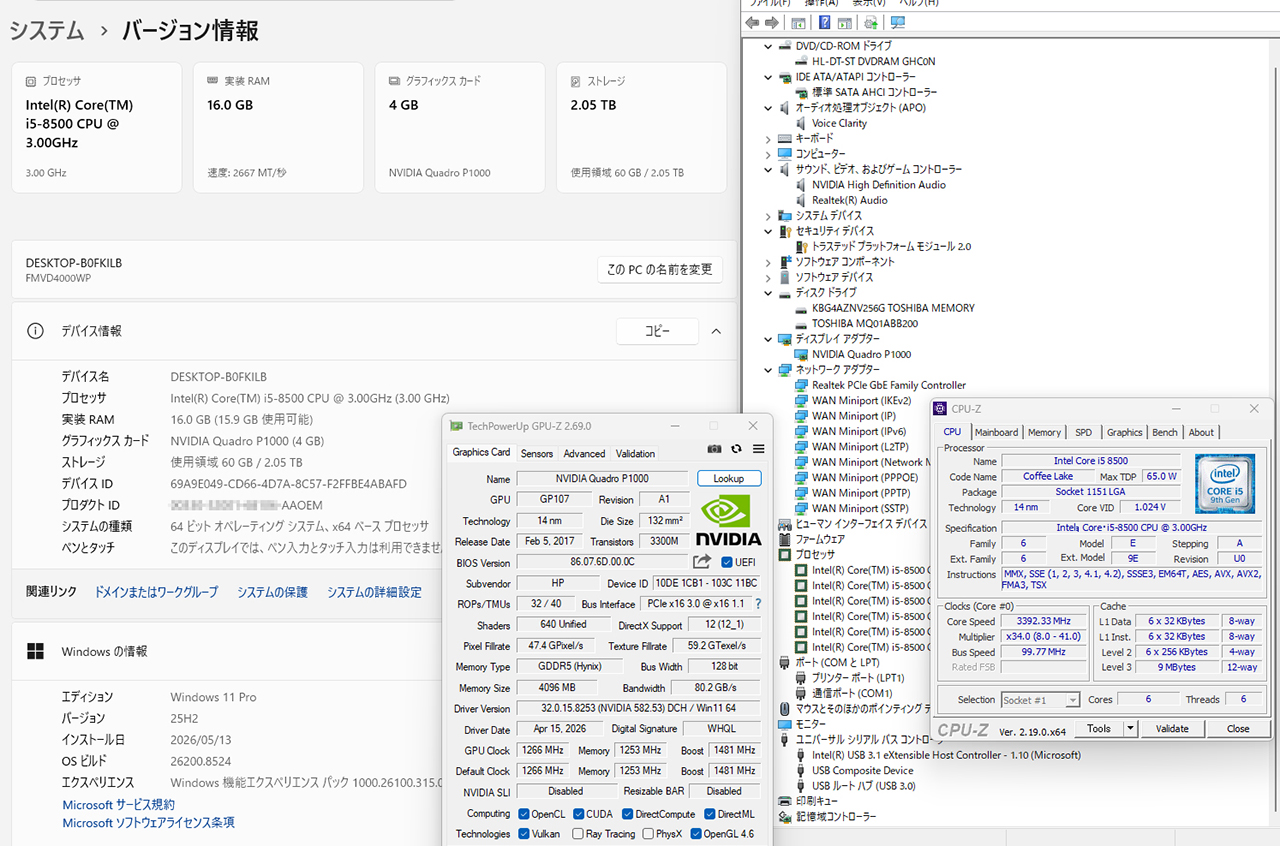1280x846 pixels.
Task: Click the Realtek PCIe GbE Family Controller icon
Action: (x=802, y=386)
